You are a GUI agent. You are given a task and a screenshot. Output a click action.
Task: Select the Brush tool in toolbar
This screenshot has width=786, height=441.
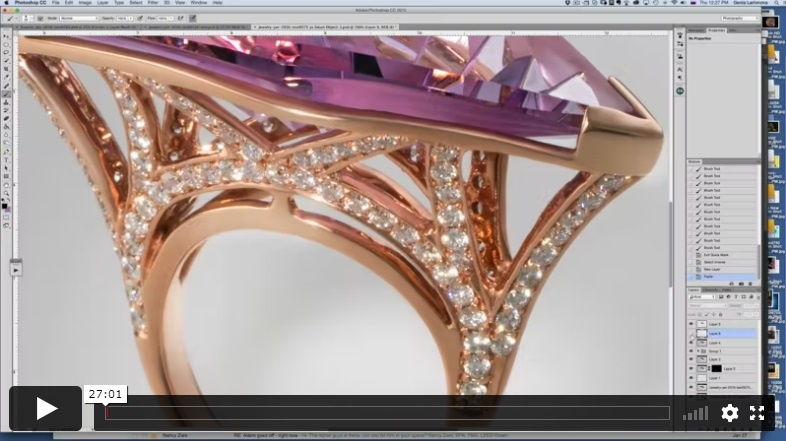[6, 94]
